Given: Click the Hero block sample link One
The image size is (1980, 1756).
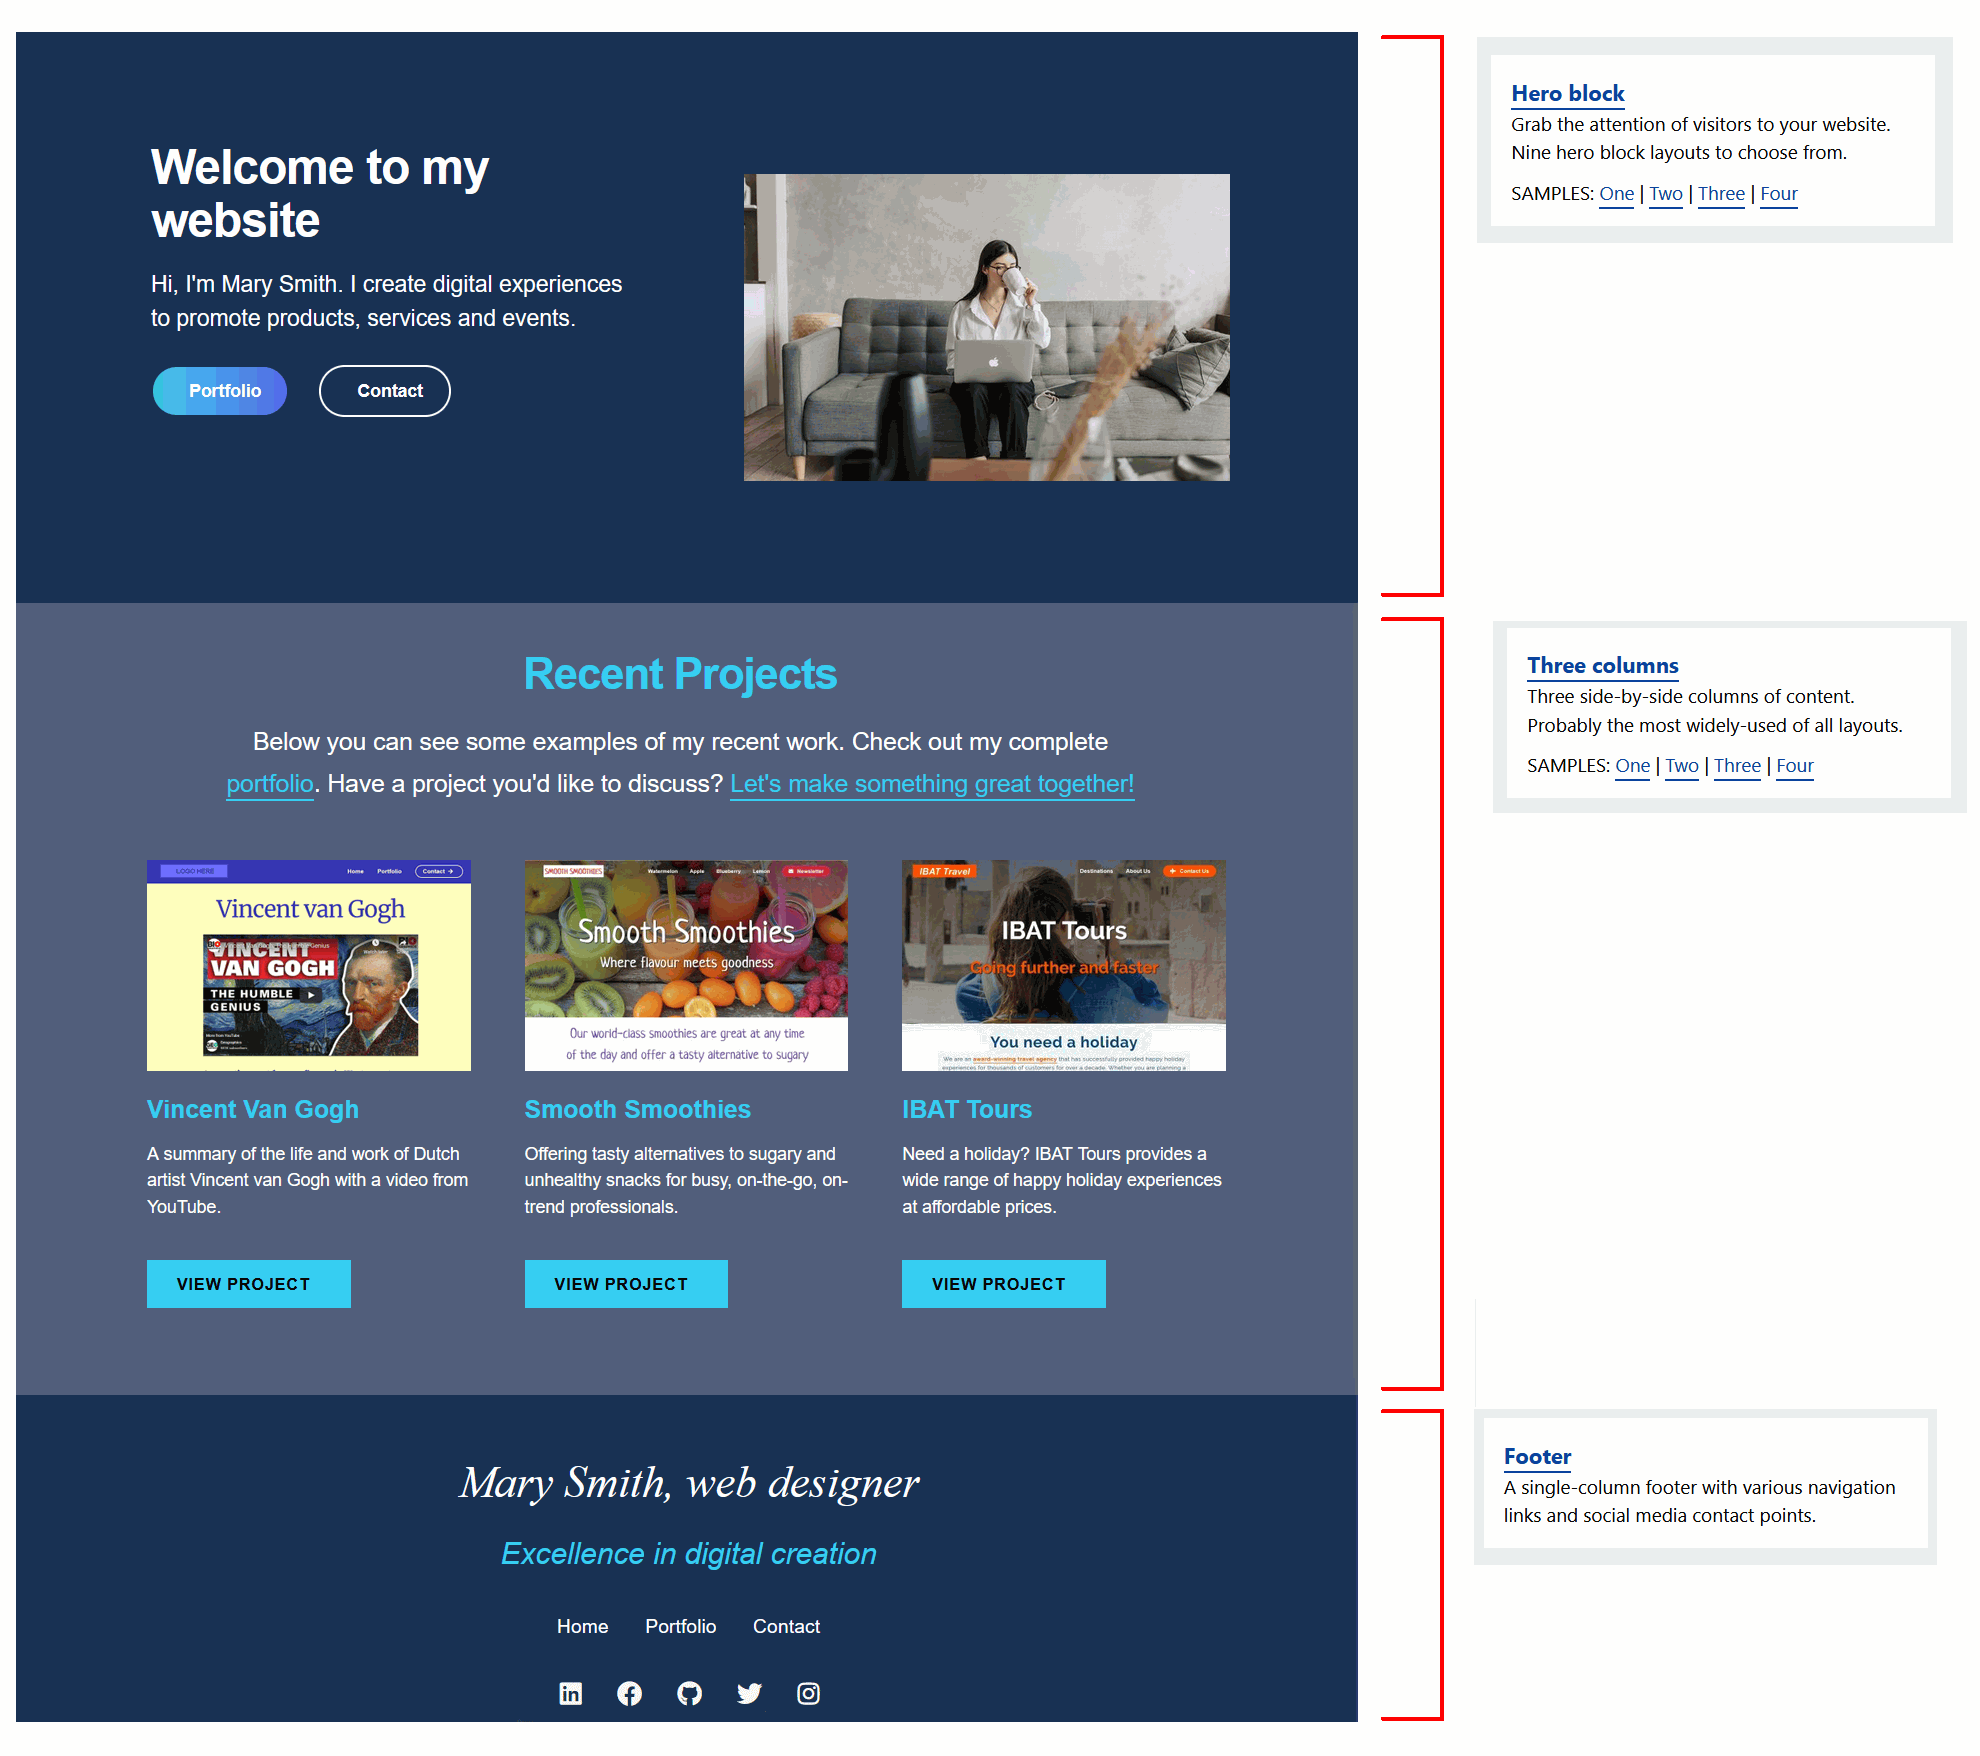Looking at the screenshot, I should tap(1612, 192).
